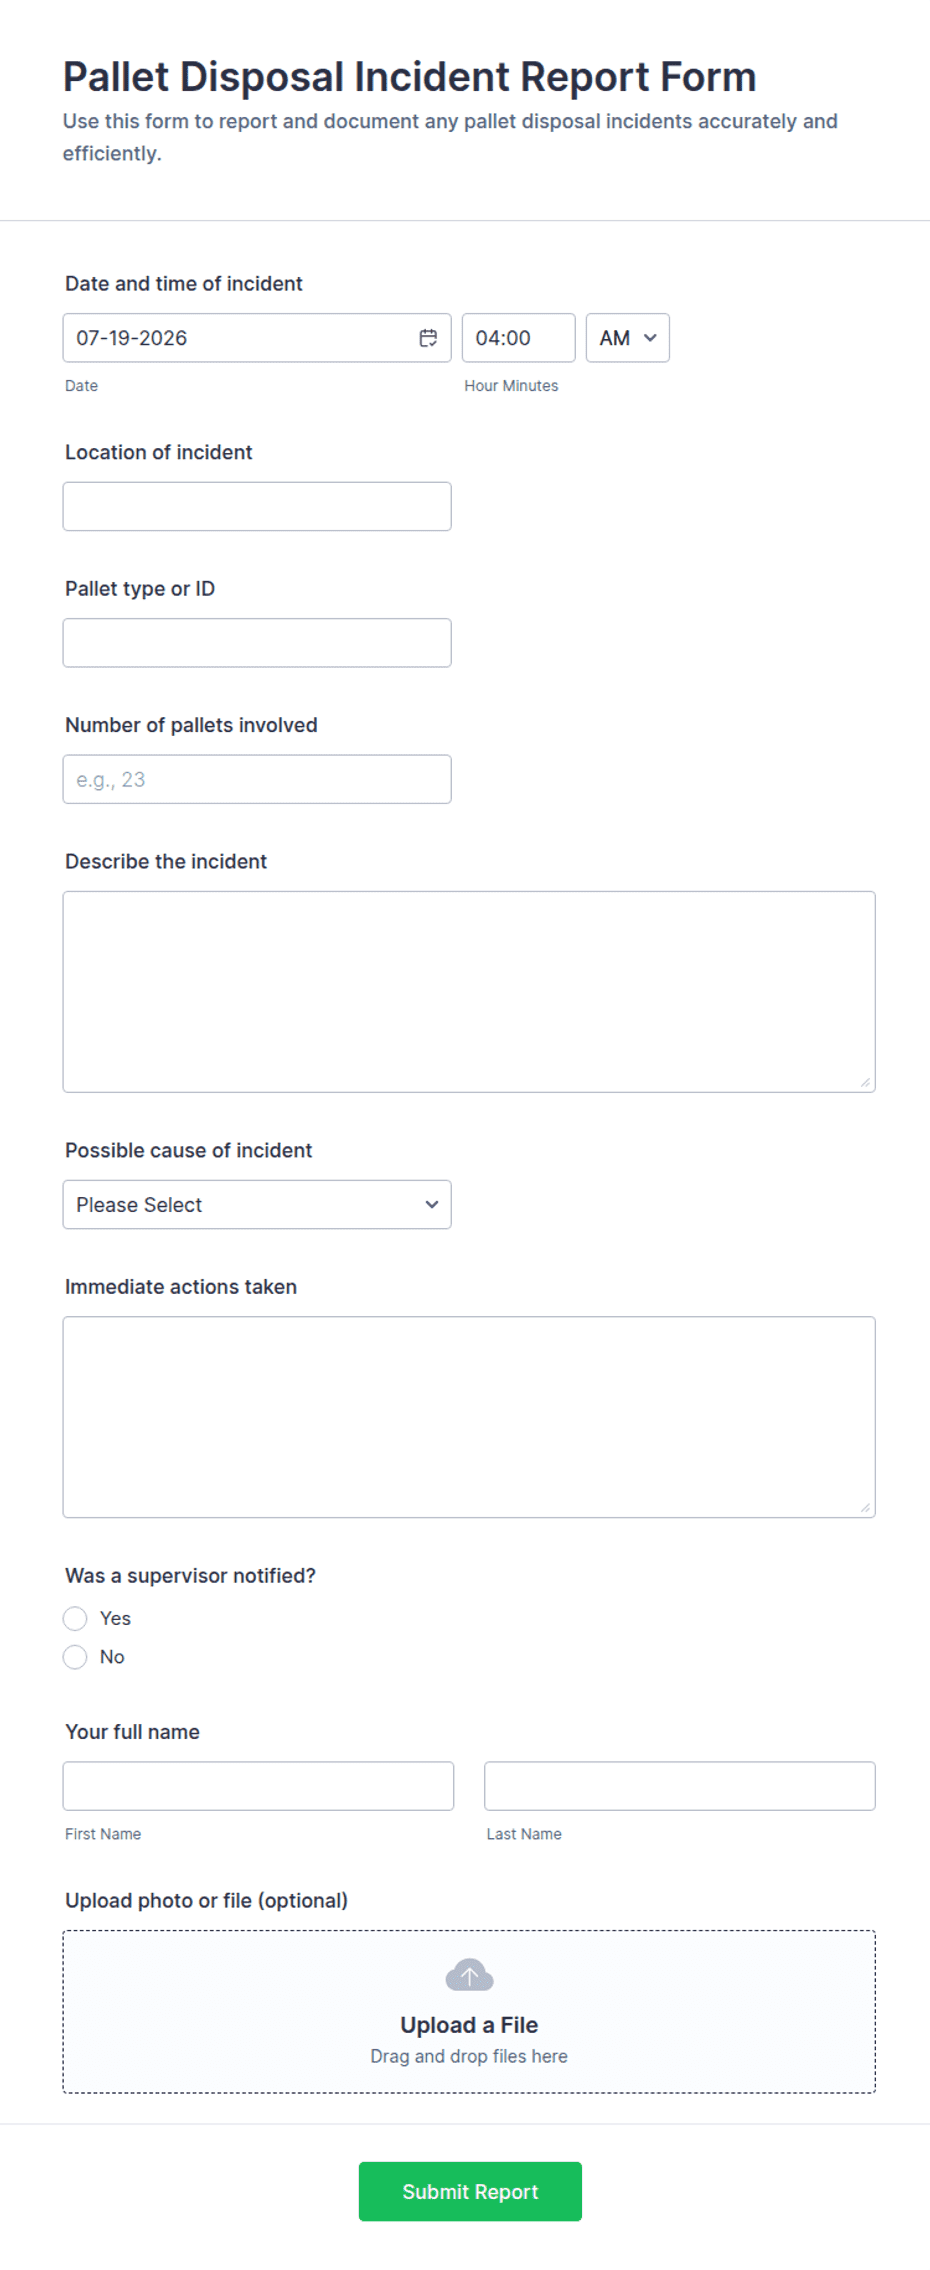
Task: Grab the resize handle of Describe the incident
Action: pos(865,1082)
